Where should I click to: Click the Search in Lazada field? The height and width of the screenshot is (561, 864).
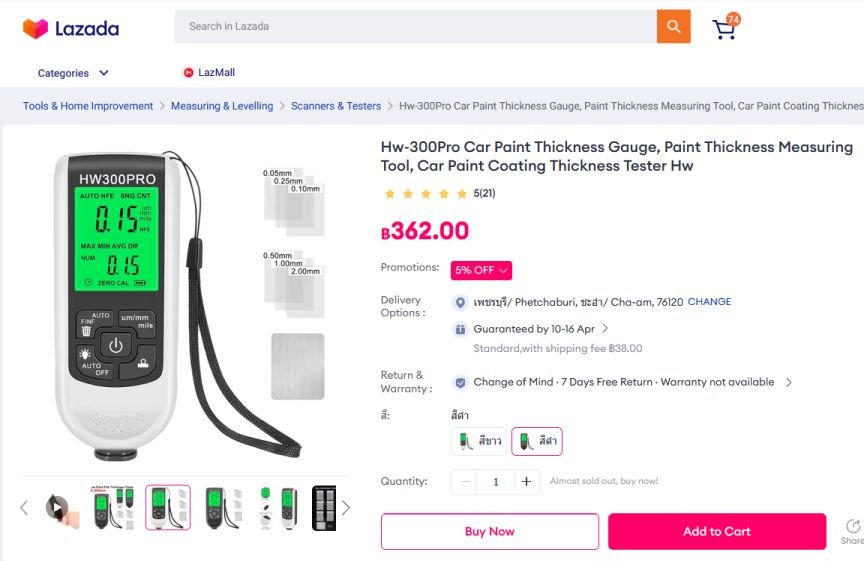(415, 26)
